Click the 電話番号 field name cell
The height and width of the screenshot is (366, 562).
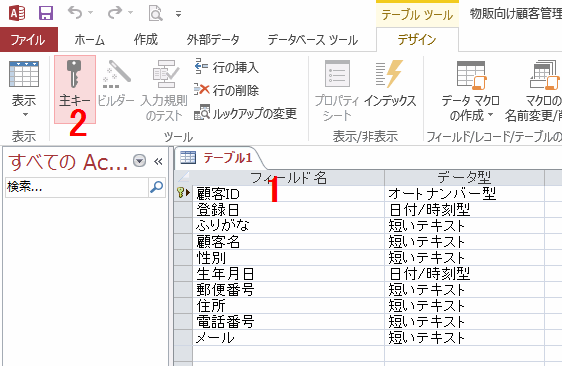pyautogui.click(x=289, y=322)
